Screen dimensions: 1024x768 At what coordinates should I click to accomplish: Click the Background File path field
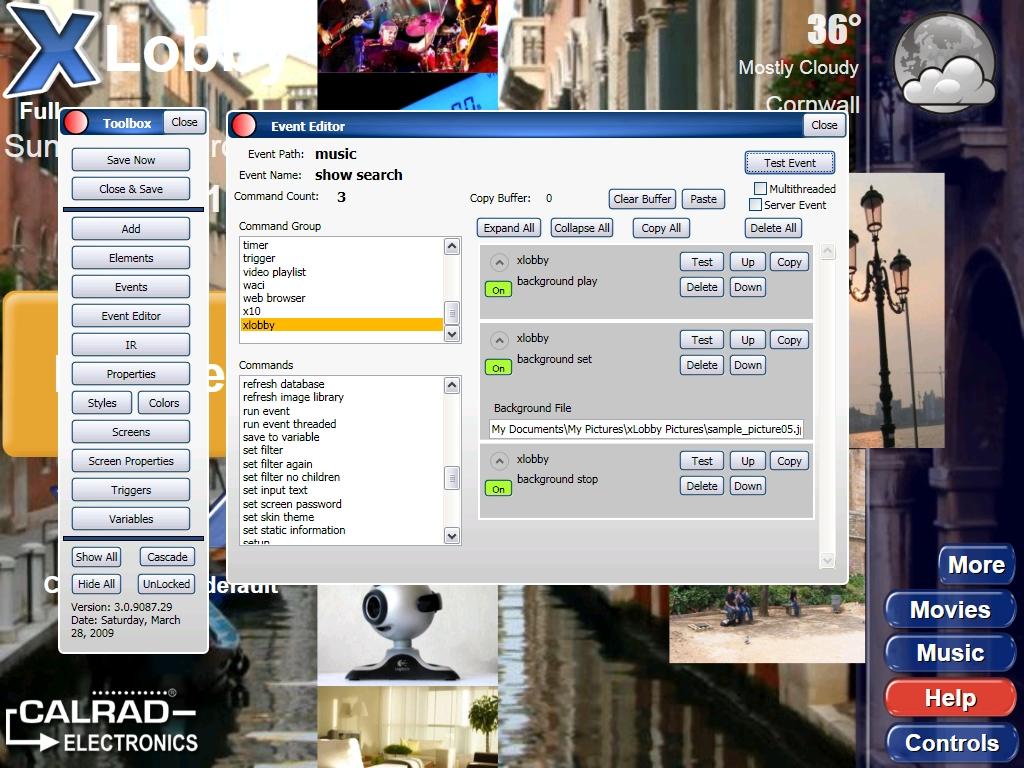(647, 429)
